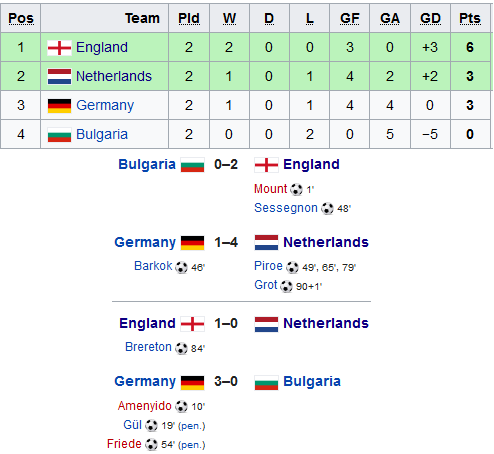The image size is (494, 454).
Task: Click the England flag in England–Netherlands match
Action: [192, 324]
